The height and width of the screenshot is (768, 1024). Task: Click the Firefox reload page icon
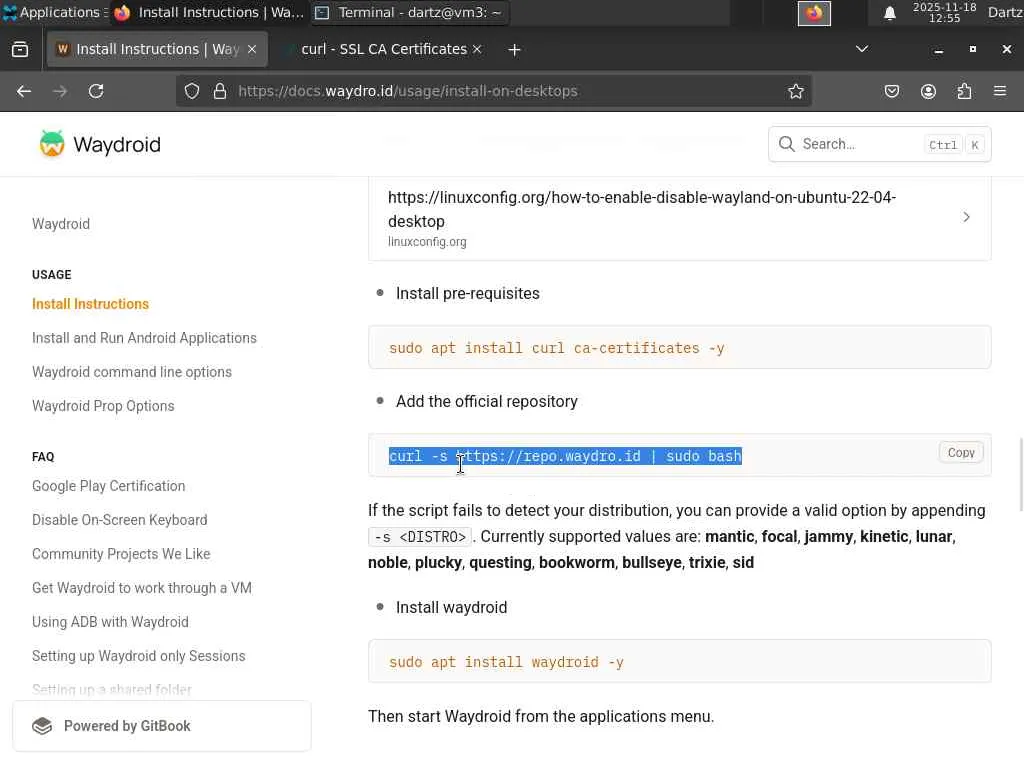point(96,91)
